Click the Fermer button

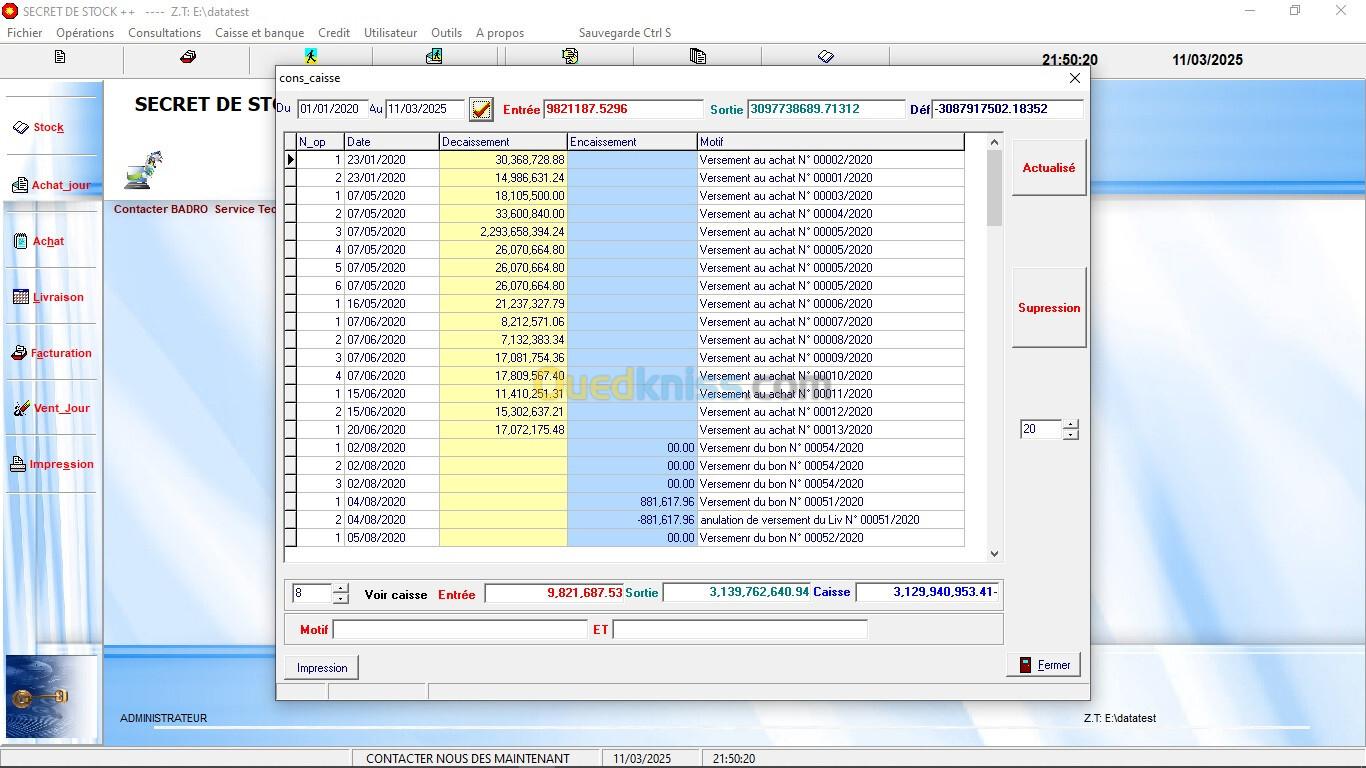[x=1044, y=665]
